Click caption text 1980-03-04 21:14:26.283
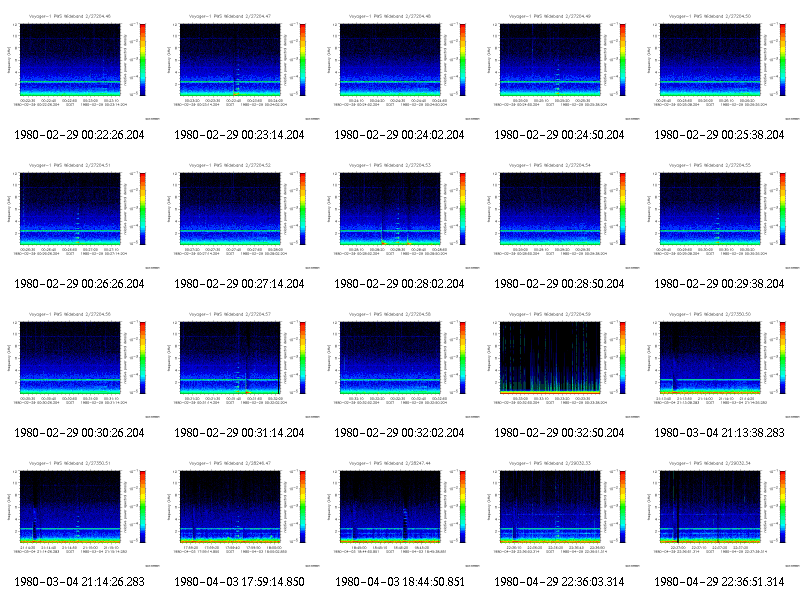This screenshot has height=596, width=800. pyautogui.click(x=79, y=582)
